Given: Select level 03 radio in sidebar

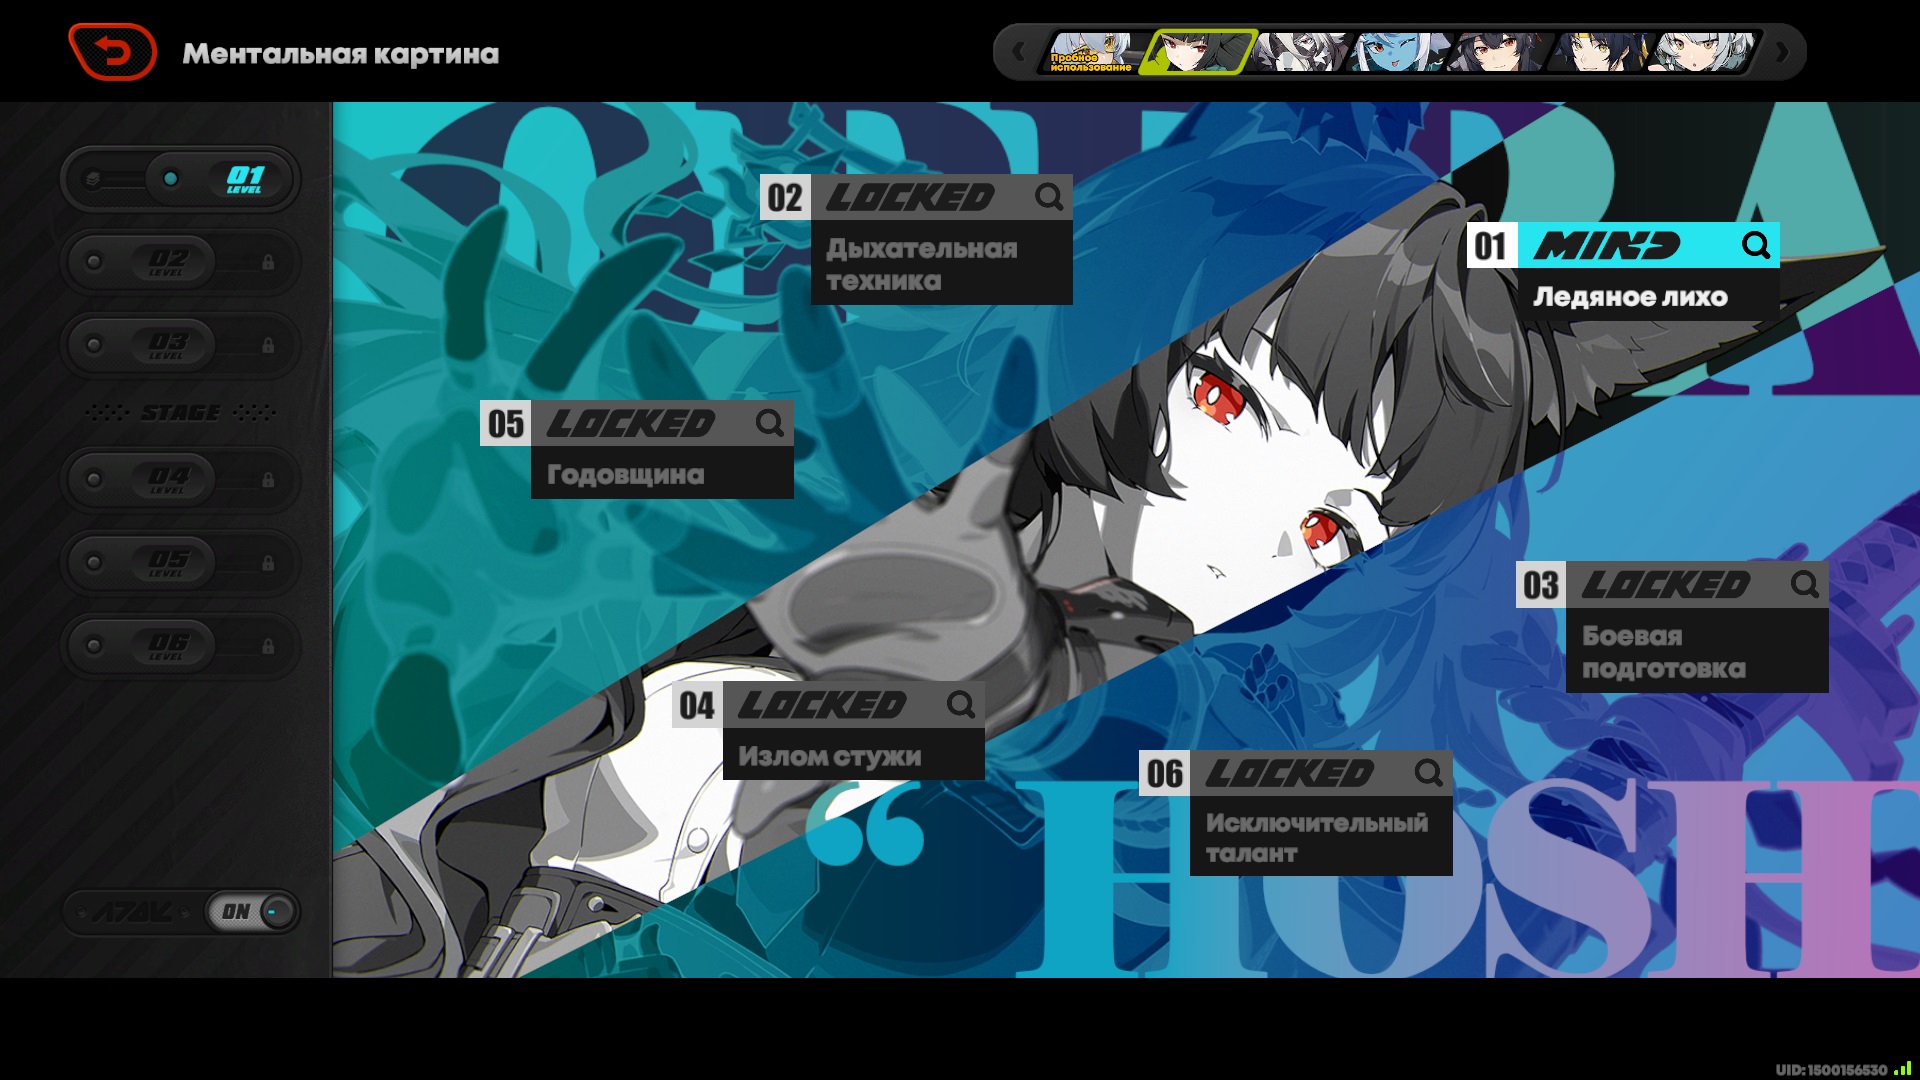Looking at the screenshot, I should tap(94, 345).
